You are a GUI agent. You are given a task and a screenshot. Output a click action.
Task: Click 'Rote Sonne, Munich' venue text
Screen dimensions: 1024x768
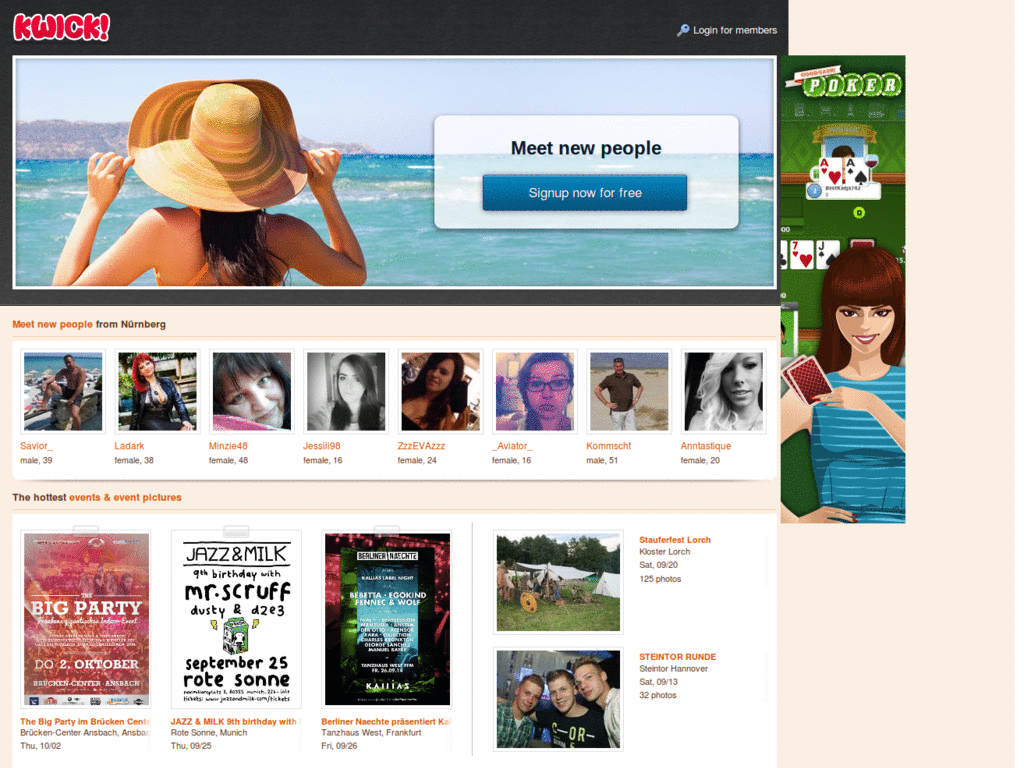click(x=209, y=733)
